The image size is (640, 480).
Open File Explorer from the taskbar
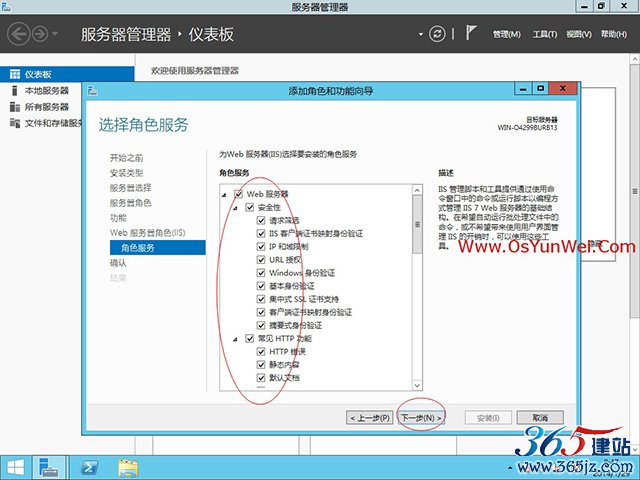128,468
